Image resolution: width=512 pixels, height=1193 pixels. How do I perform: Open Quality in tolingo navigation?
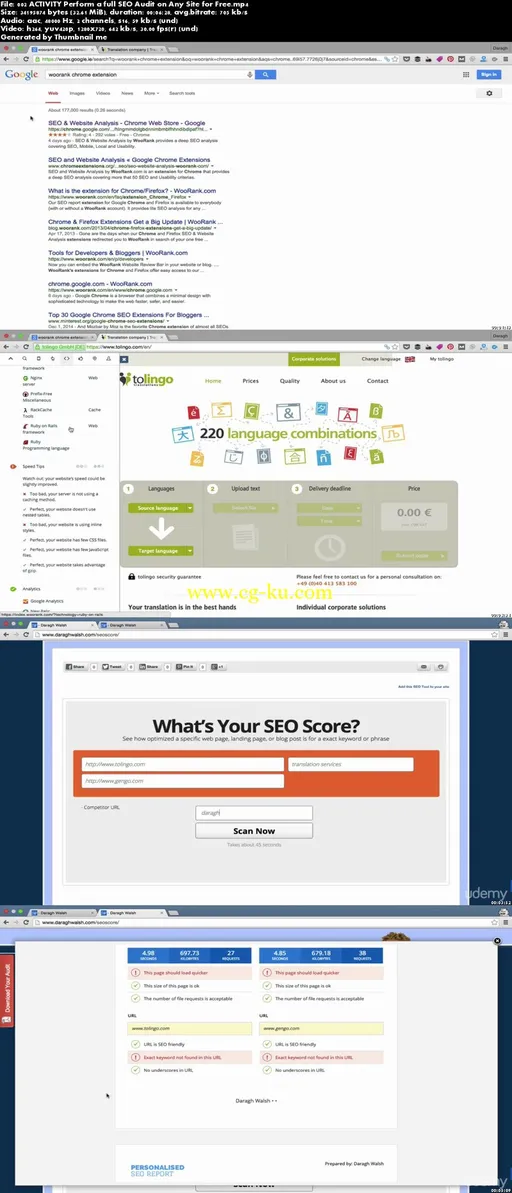coord(289,380)
